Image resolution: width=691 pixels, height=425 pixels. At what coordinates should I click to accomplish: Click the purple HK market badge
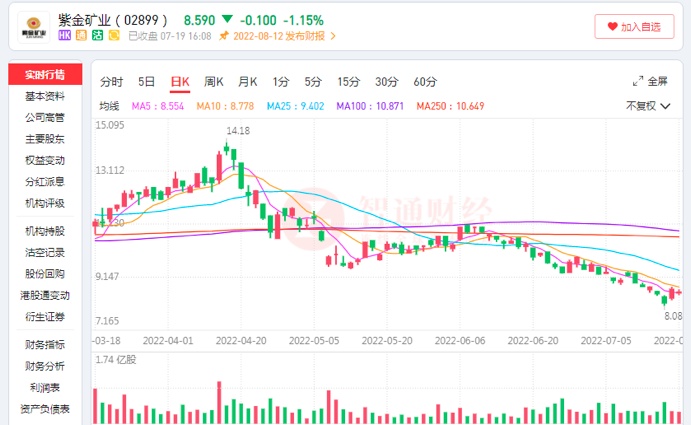pyautogui.click(x=65, y=35)
